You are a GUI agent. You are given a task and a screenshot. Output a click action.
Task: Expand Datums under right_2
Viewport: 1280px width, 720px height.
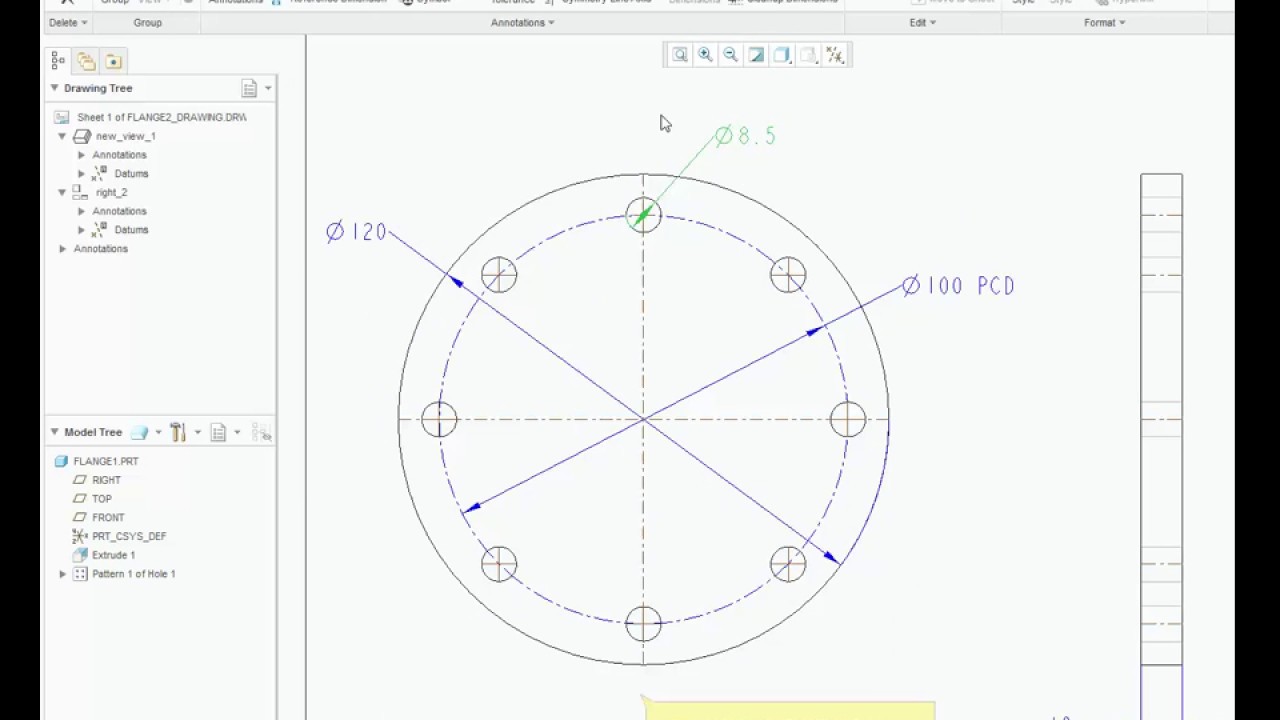81,230
